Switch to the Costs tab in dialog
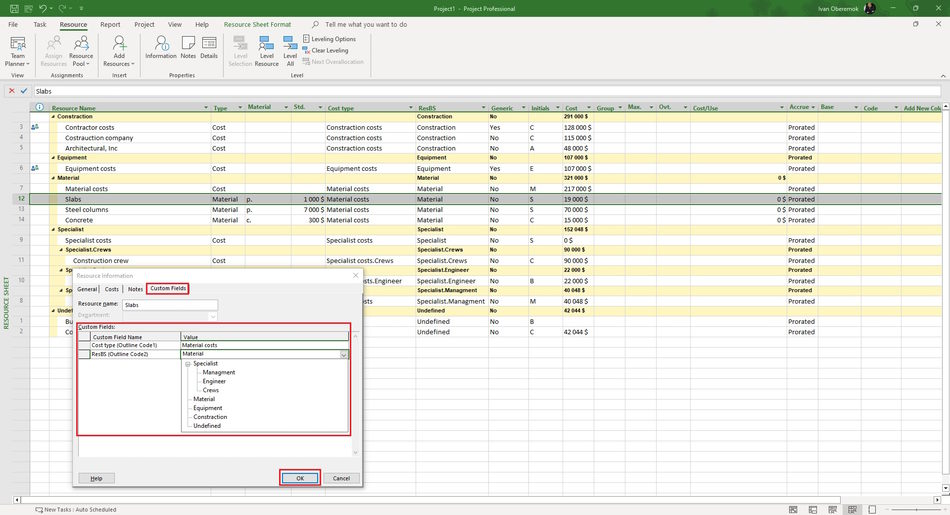Image resolution: width=950 pixels, height=515 pixels. 111,289
